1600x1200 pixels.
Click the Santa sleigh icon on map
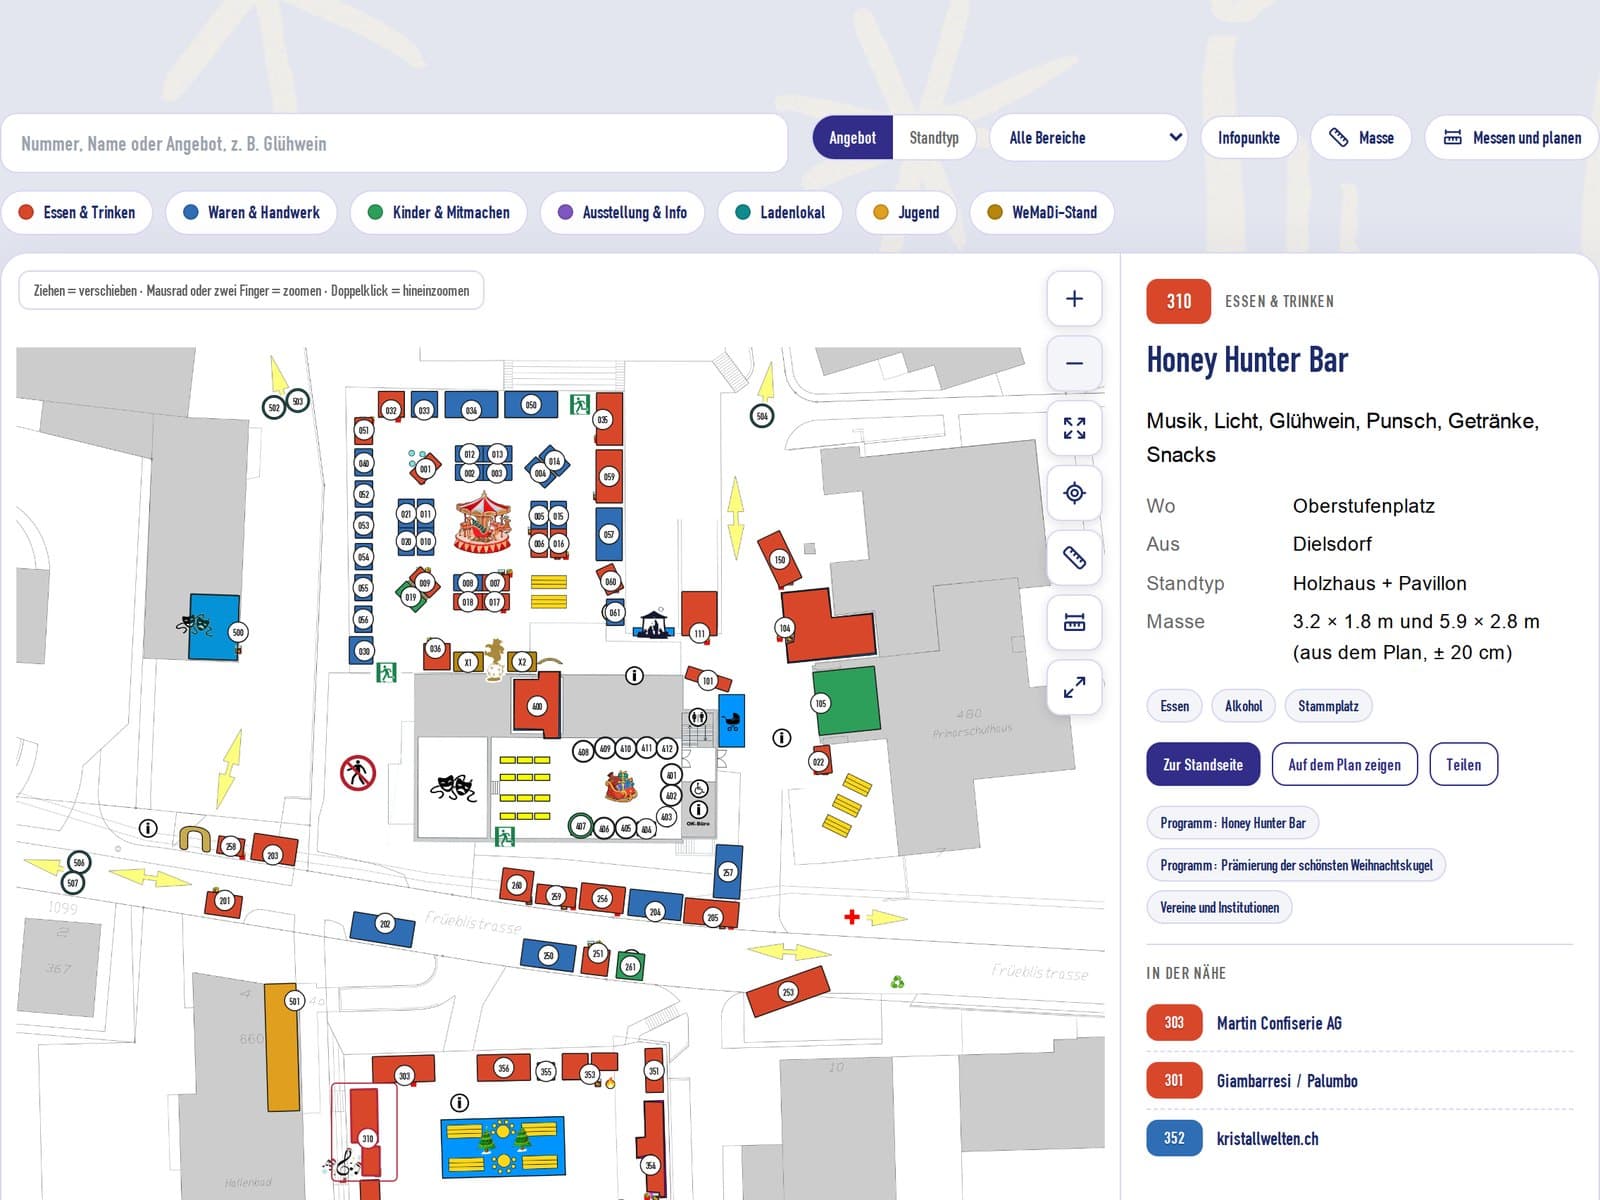click(x=621, y=786)
